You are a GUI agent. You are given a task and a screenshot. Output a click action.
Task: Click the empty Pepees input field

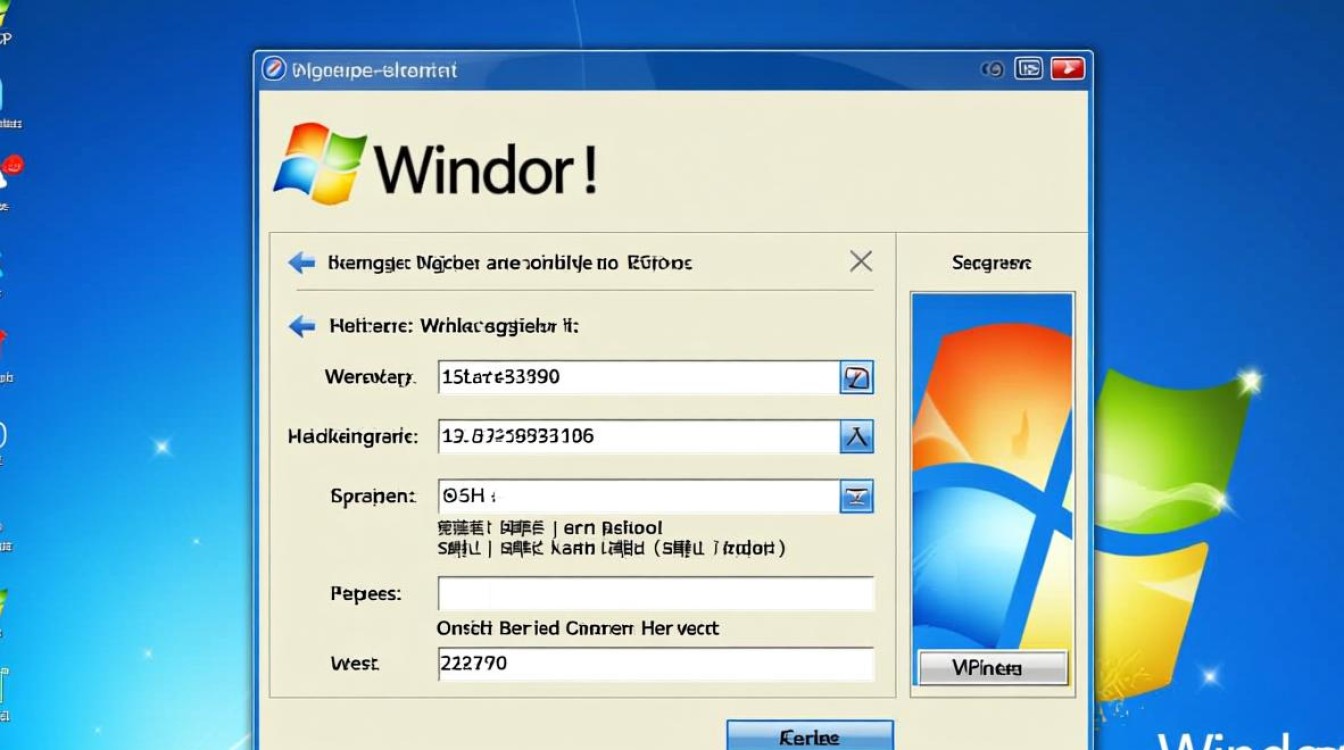coord(655,594)
